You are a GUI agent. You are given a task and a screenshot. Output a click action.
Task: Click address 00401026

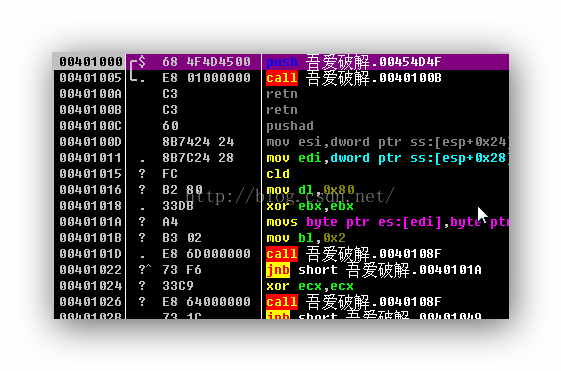pyautogui.click(x=91, y=302)
